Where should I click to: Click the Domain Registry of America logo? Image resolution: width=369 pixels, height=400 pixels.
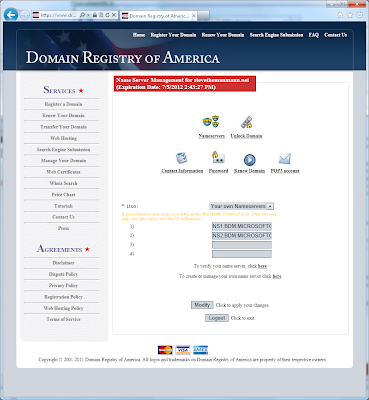123,57
